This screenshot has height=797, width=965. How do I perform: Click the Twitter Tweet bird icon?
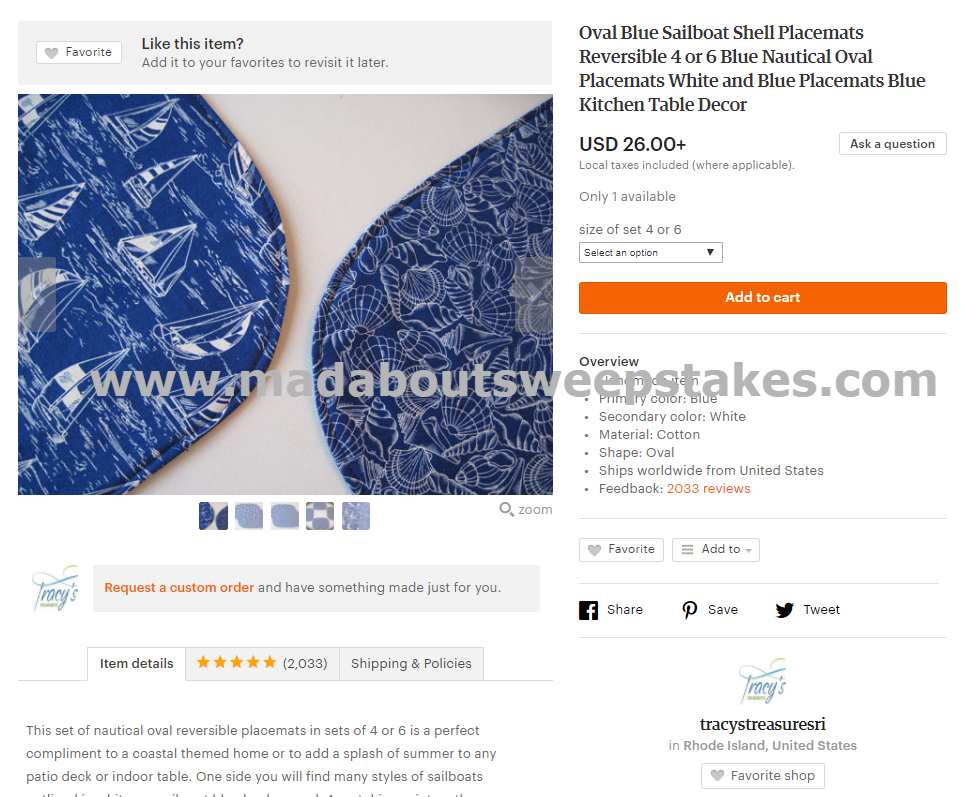784,610
